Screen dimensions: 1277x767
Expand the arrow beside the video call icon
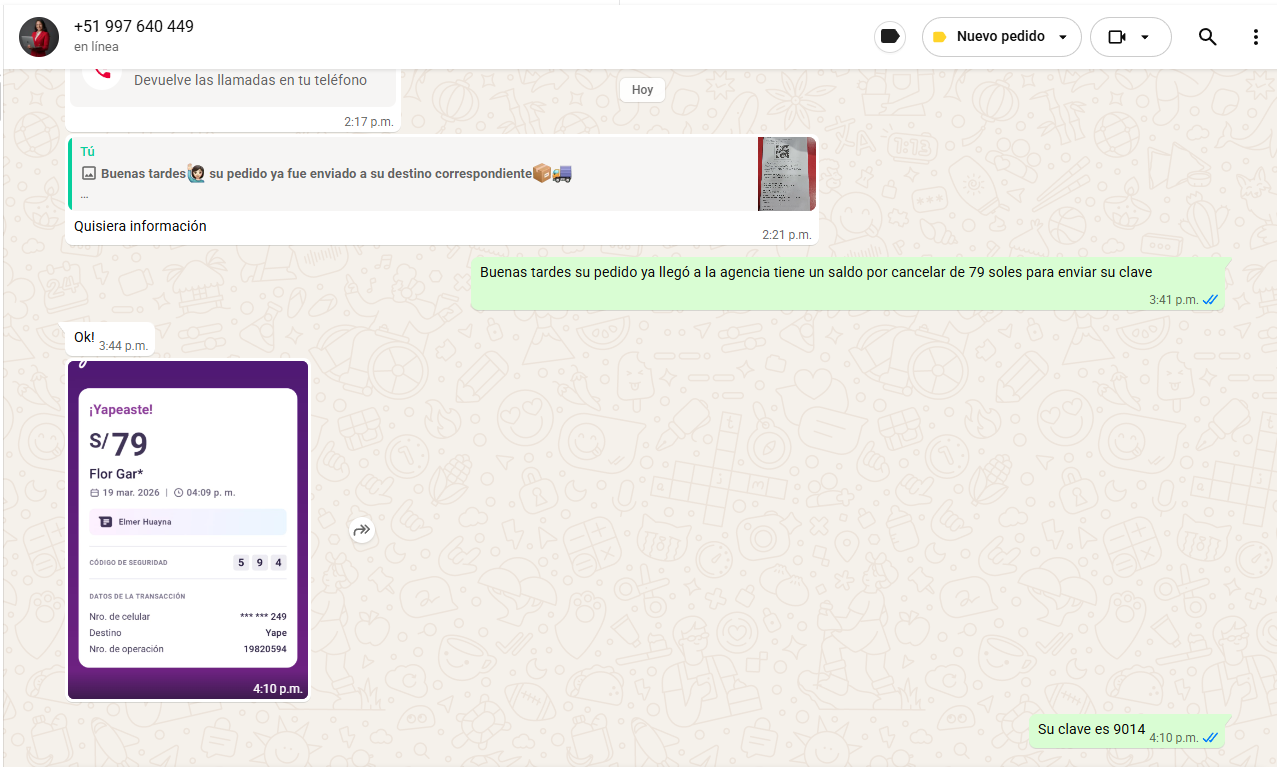(1145, 38)
